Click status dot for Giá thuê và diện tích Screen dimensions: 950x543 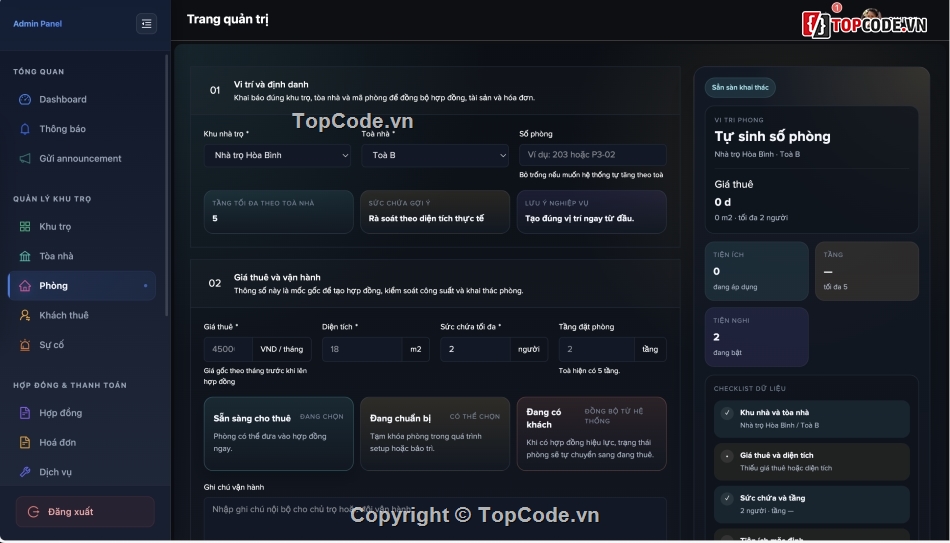[x=727, y=456]
